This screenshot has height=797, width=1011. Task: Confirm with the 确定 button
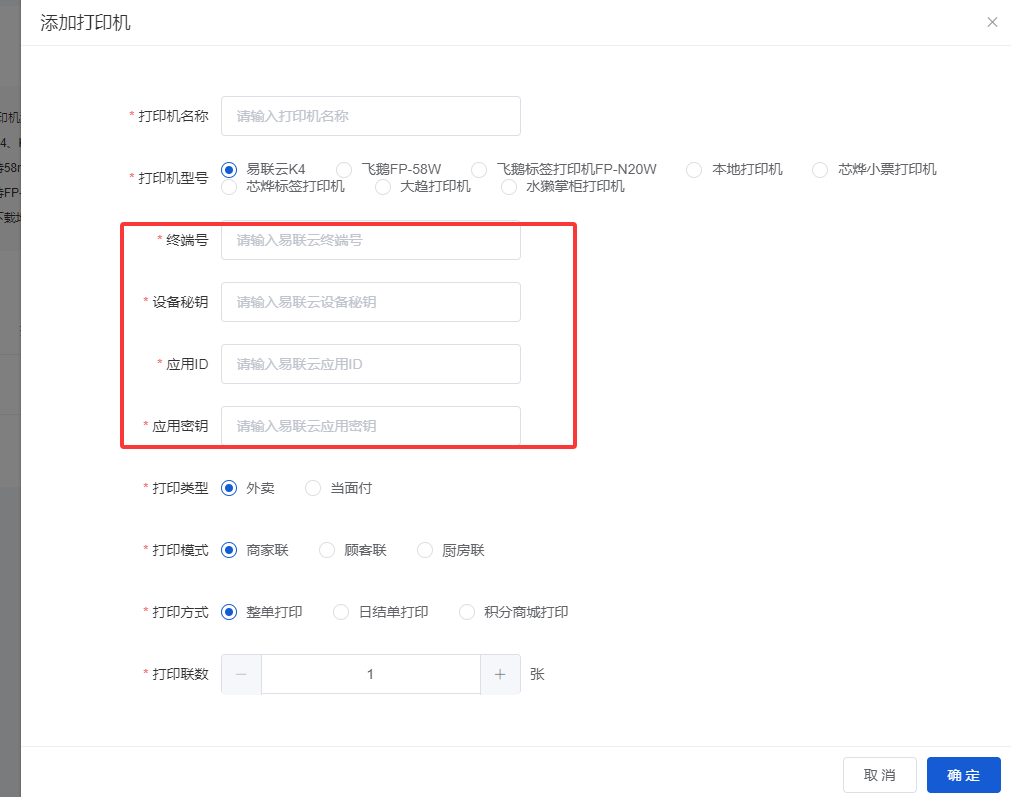[963, 775]
